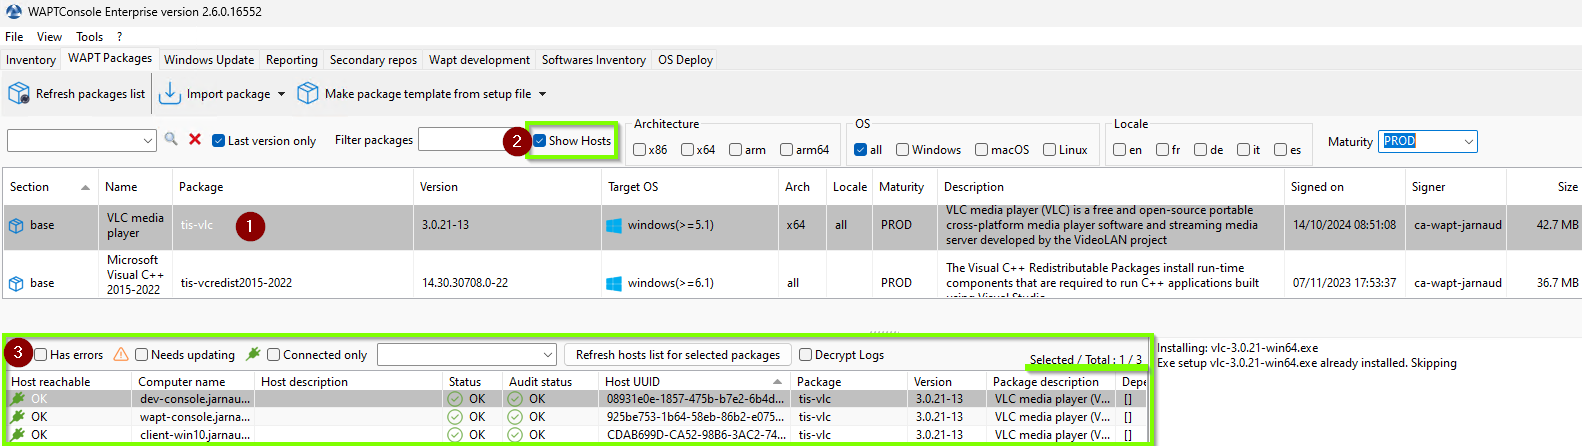The height and width of the screenshot is (446, 1582).
Task: Click the plug icon for the client-win10 host
Action: 18,434
